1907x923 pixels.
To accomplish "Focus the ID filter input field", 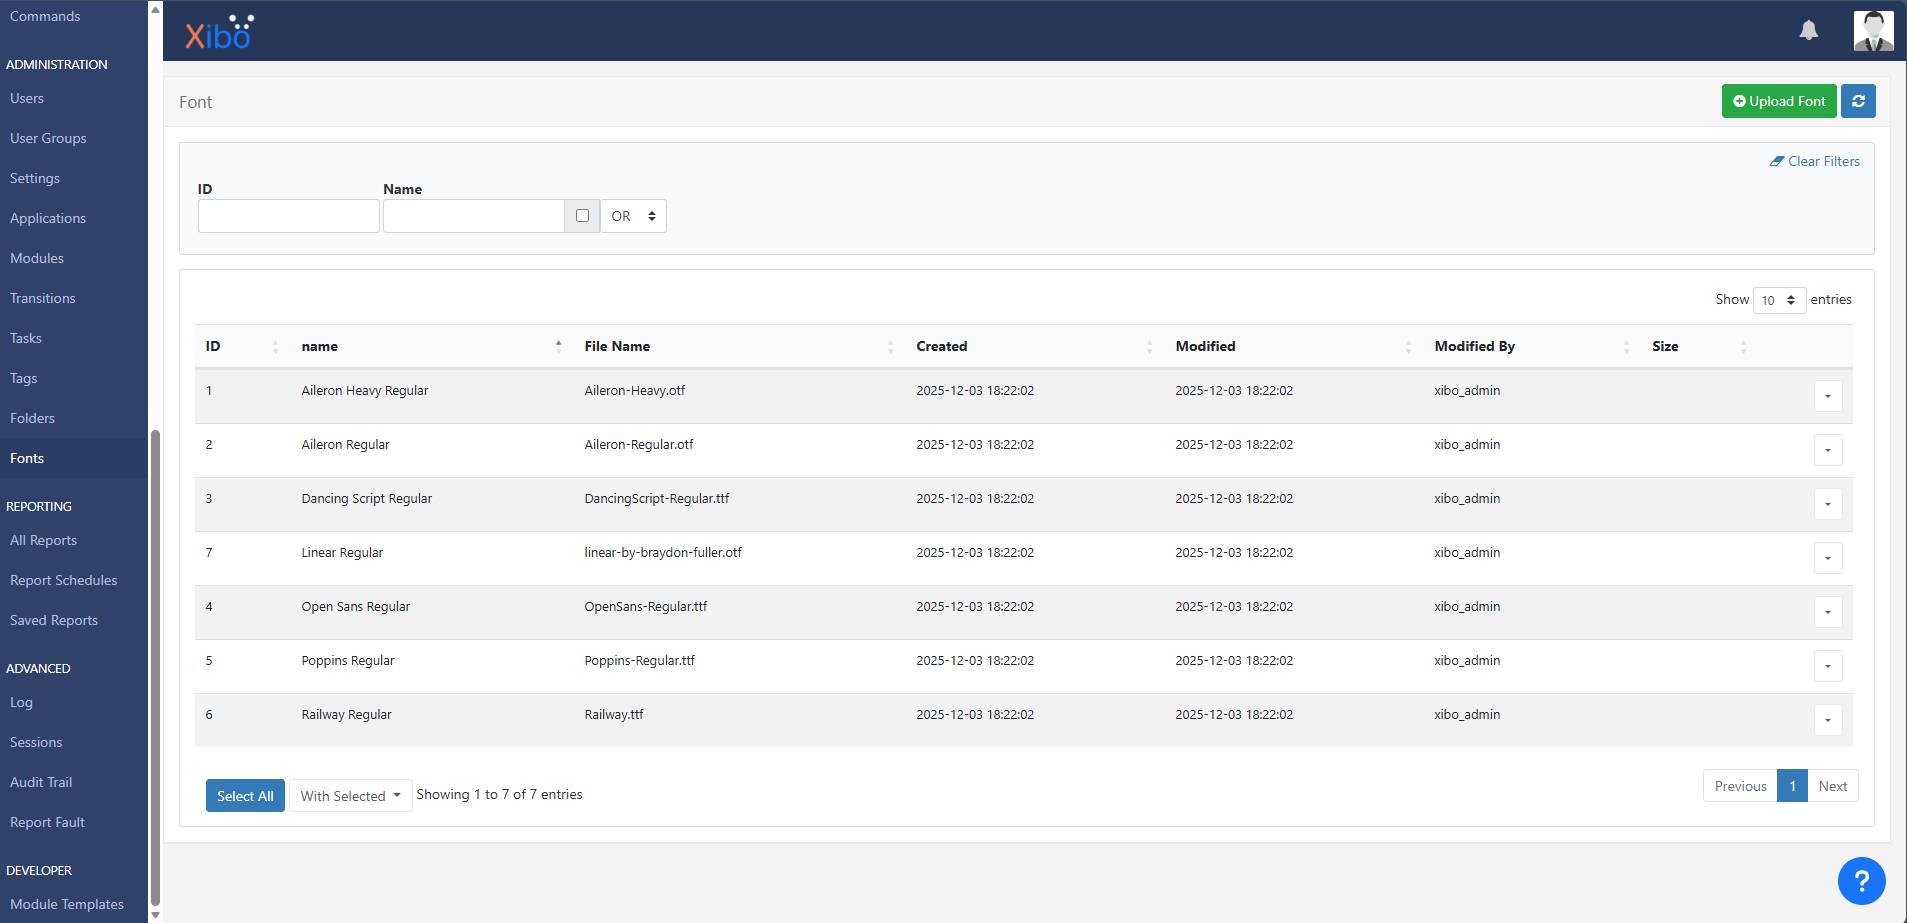I will 288,216.
